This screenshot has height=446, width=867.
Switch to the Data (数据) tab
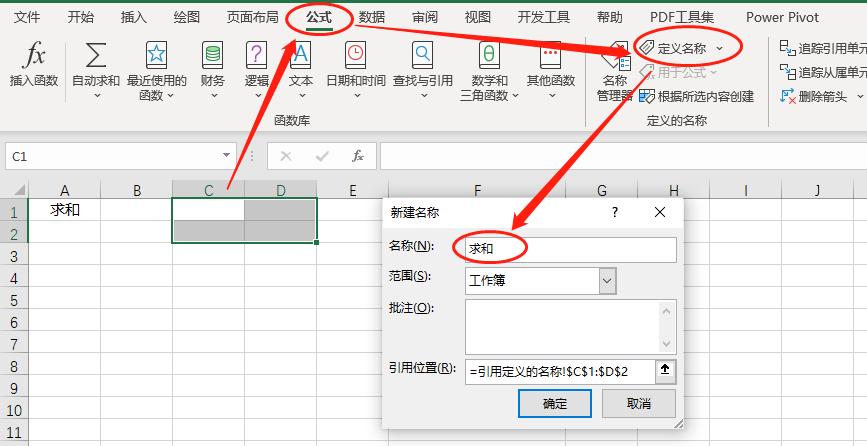(x=372, y=17)
